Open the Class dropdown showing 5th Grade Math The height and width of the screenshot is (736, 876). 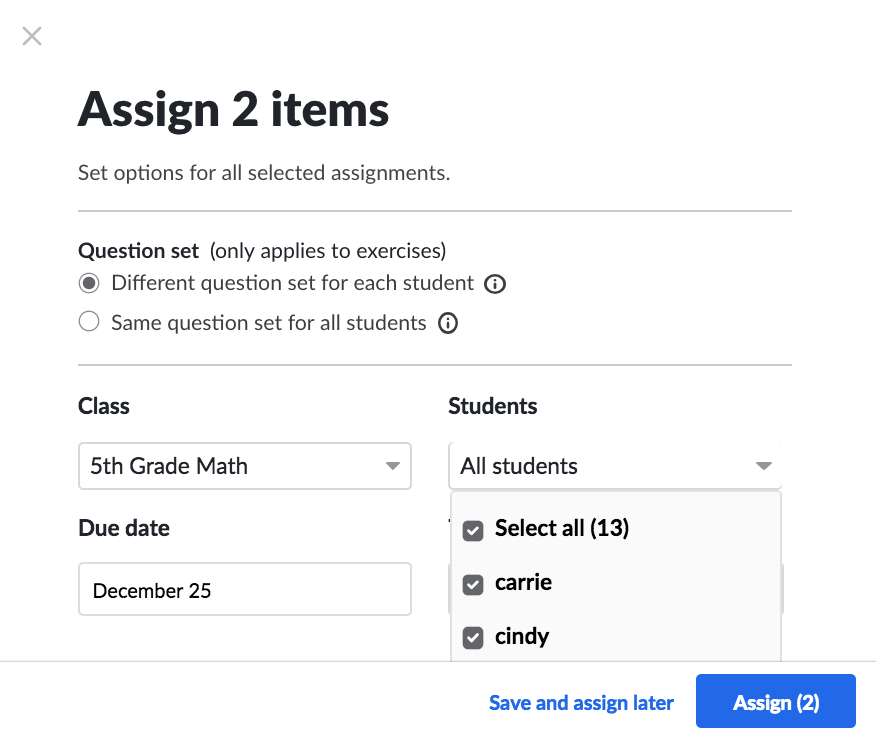[230, 466]
